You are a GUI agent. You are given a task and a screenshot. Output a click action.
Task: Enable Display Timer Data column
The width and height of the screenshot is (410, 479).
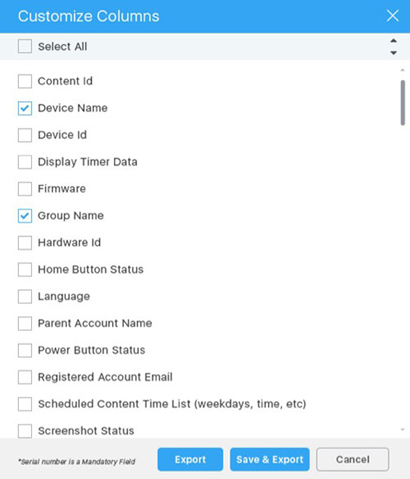(25, 162)
